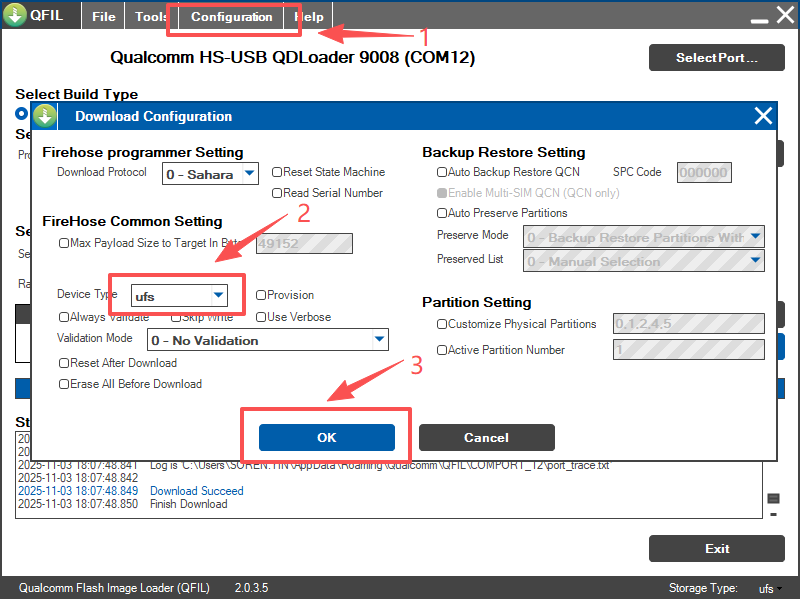The height and width of the screenshot is (599, 800).
Task: Open Storage Type dropdown in status bar
Action: [767, 588]
